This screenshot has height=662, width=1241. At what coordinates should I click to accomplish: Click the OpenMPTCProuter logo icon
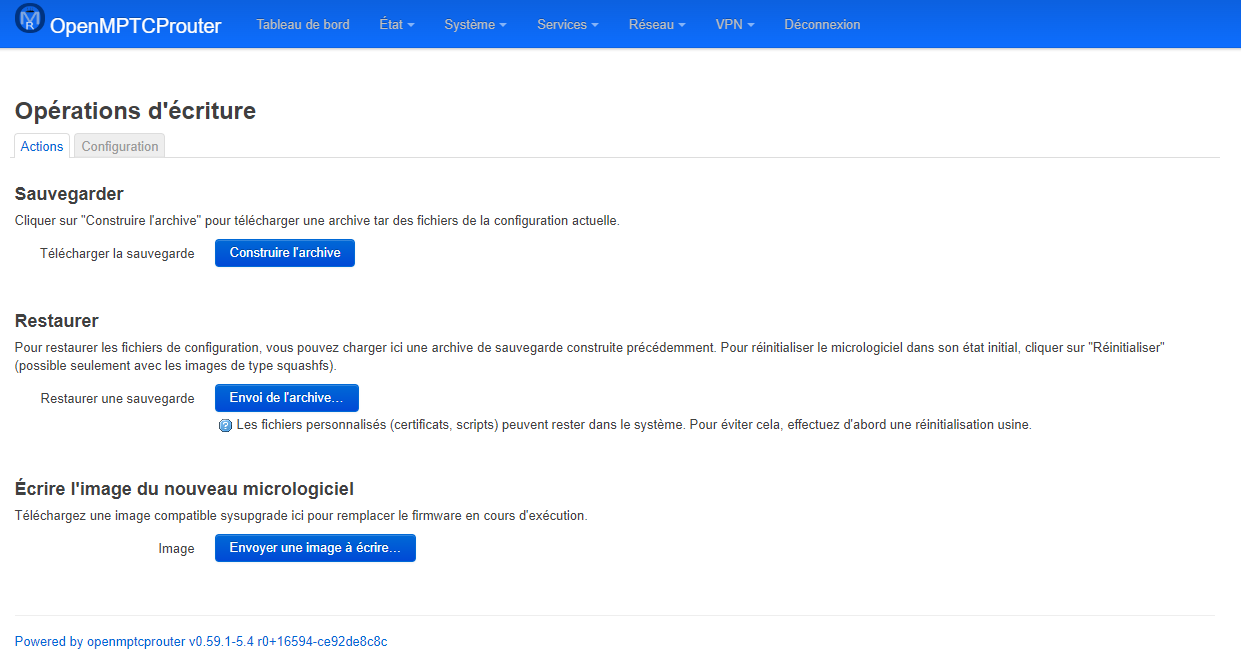coord(30,18)
